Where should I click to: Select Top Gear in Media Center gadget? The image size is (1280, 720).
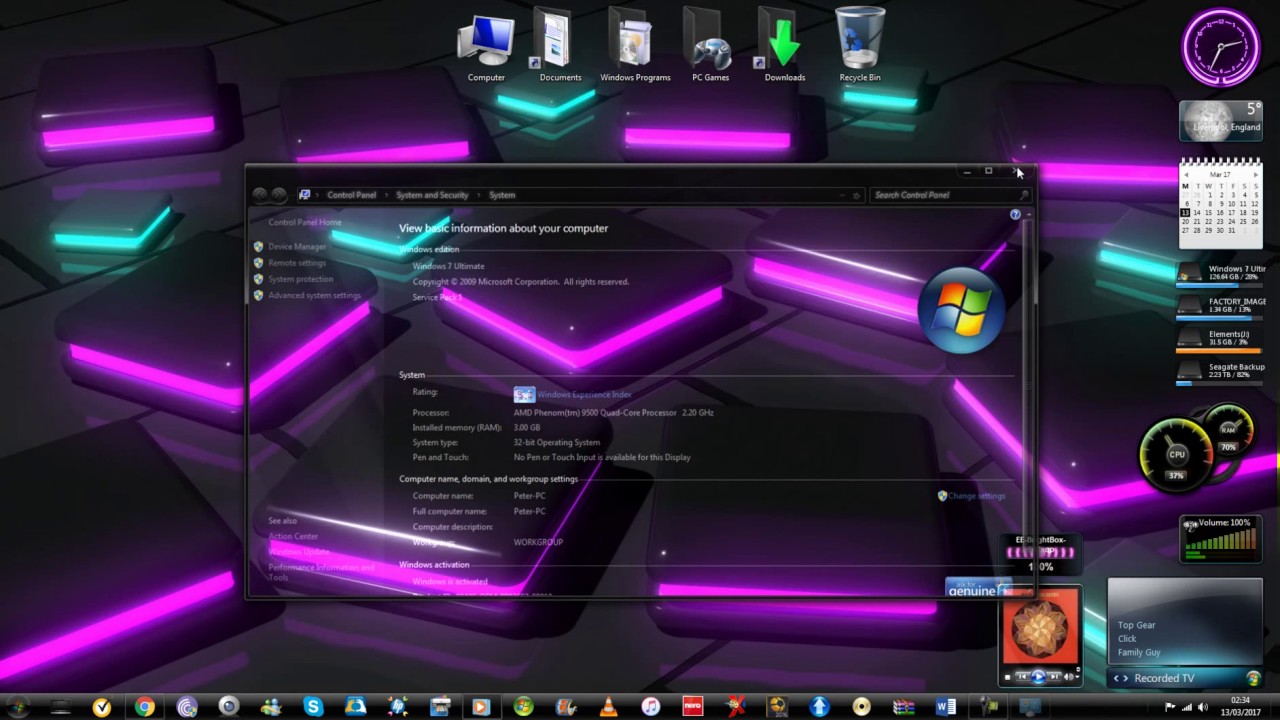1137,625
